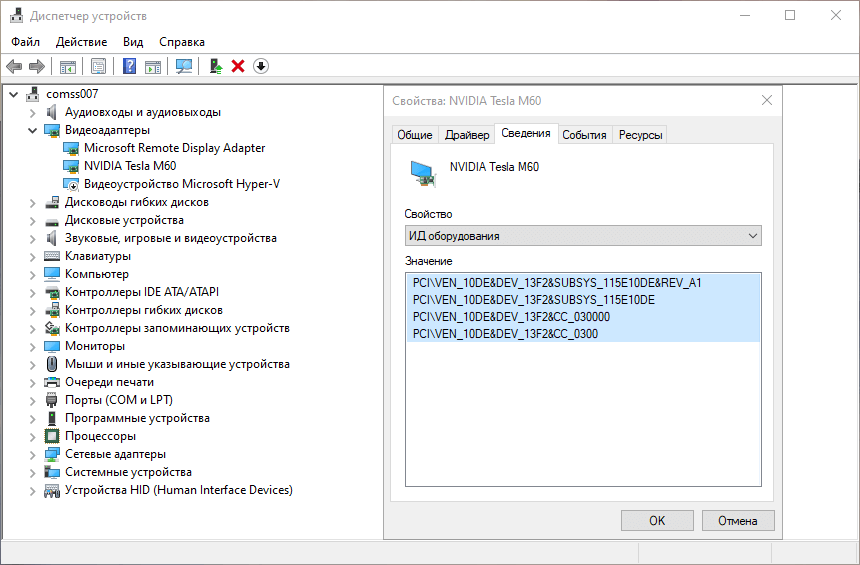Select Звуковые, игровые и видеоустройства item

pyautogui.click(x=171, y=239)
